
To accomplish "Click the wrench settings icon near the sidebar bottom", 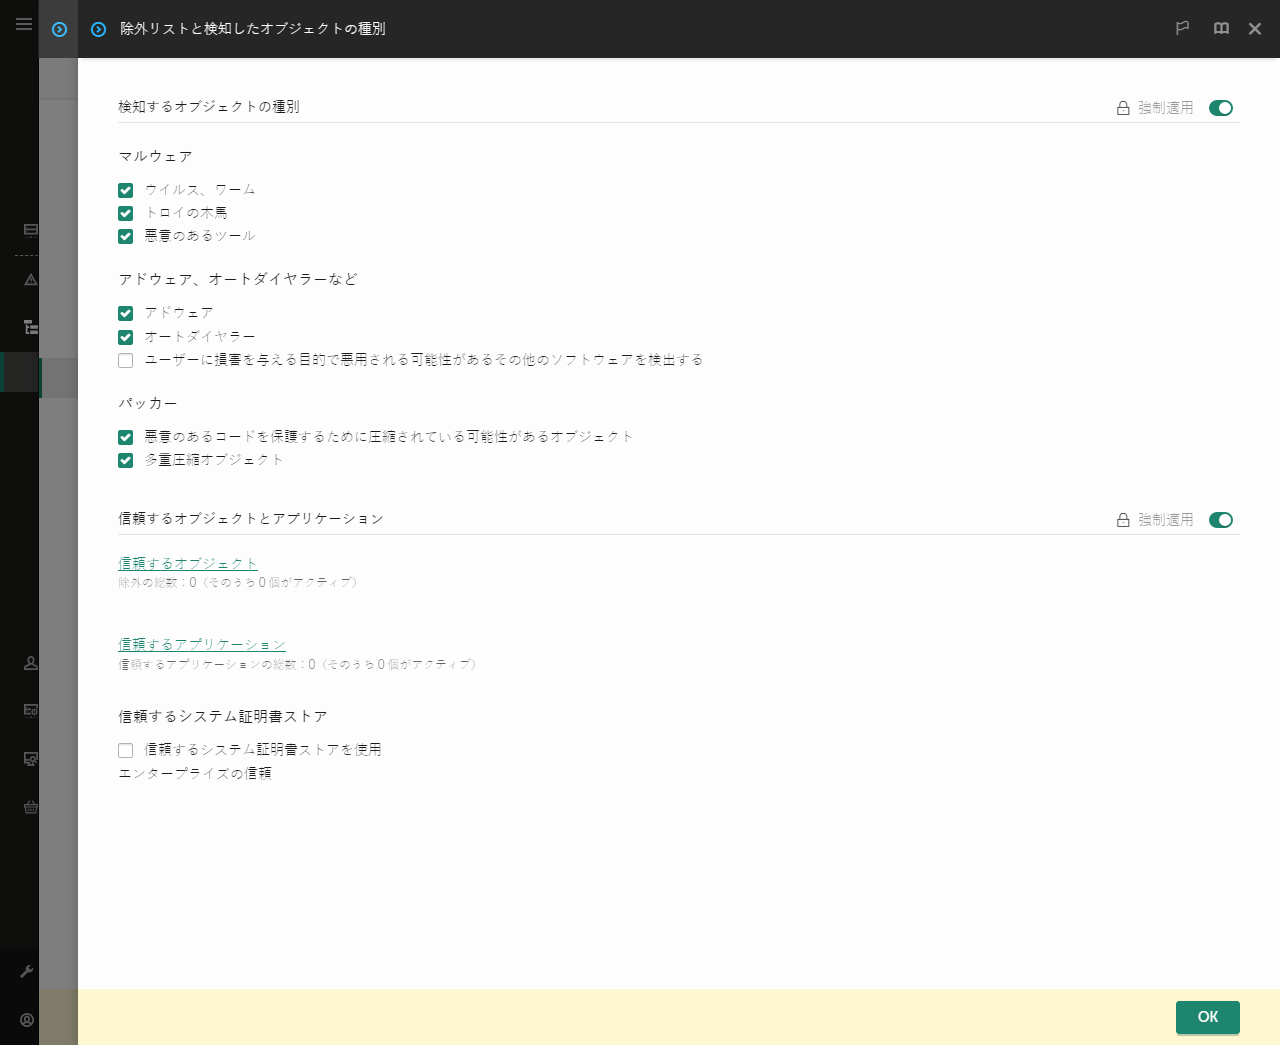I will 29,970.
